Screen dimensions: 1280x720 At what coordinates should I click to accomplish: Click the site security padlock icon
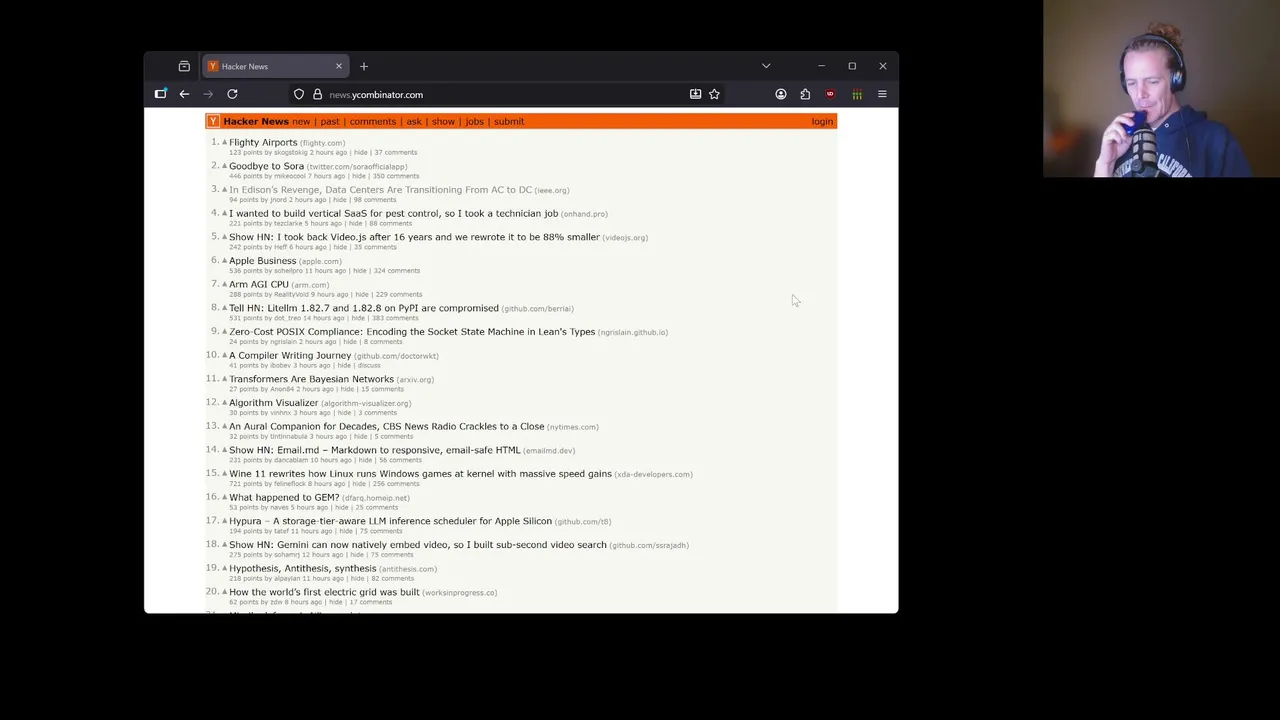click(x=317, y=94)
